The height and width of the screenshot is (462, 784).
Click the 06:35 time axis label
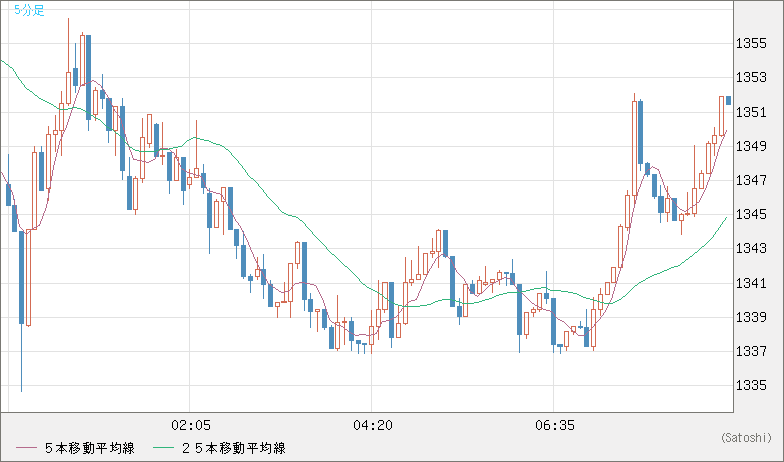click(554, 426)
